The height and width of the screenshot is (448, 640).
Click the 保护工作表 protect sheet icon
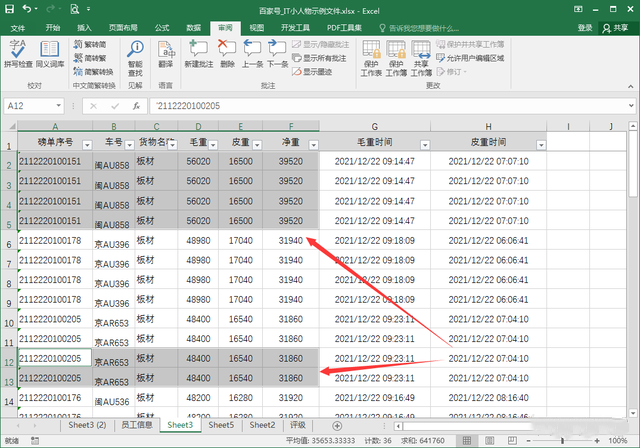click(x=371, y=56)
